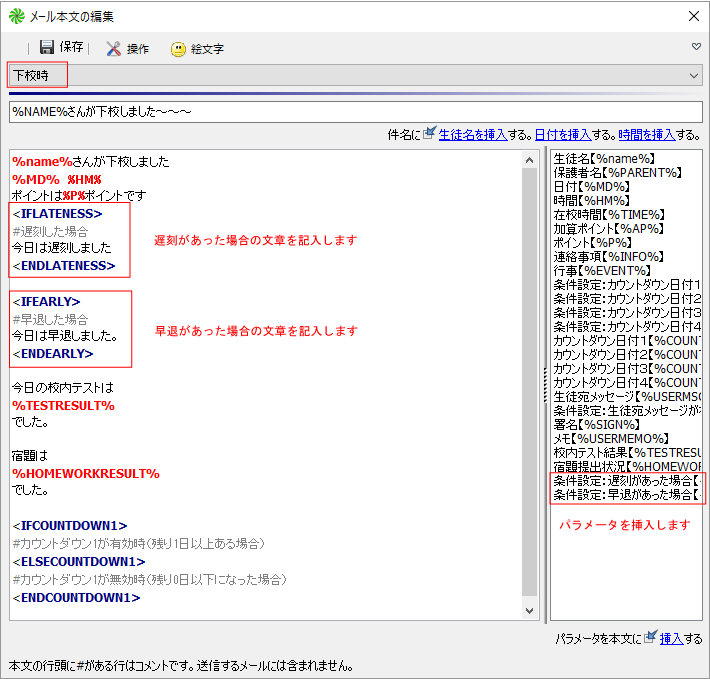
Task: Click %TESTRESULT% in the mail body
Action: pos(63,406)
